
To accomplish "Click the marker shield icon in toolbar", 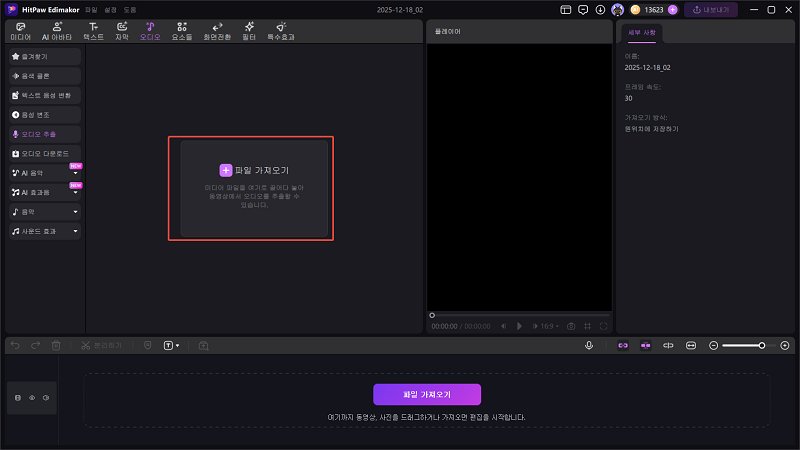I will (x=147, y=345).
